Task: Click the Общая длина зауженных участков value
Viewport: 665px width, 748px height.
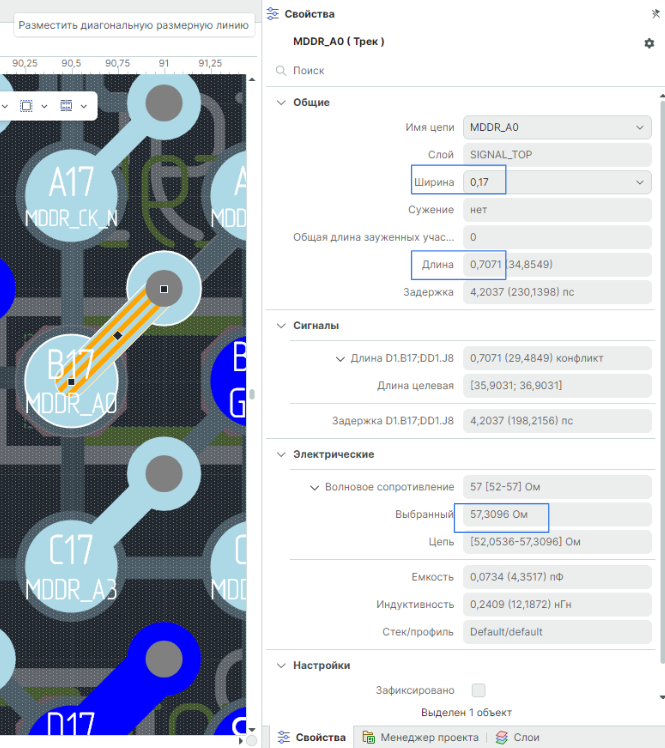Action: 557,237
